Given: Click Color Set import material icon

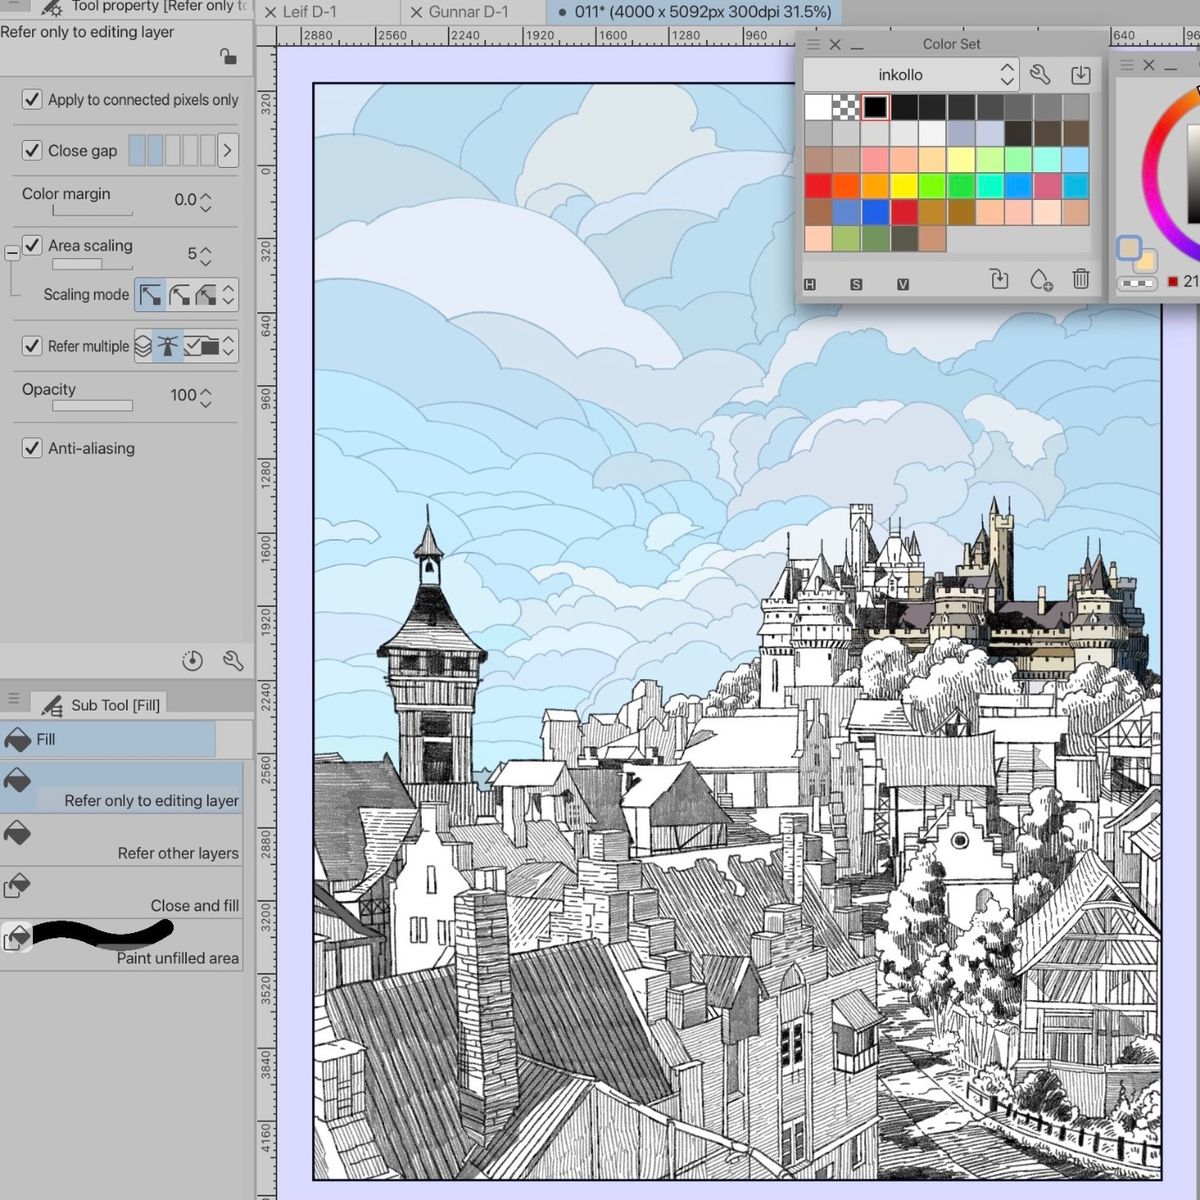Looking at the screenshot, I should click(1081, 74).
